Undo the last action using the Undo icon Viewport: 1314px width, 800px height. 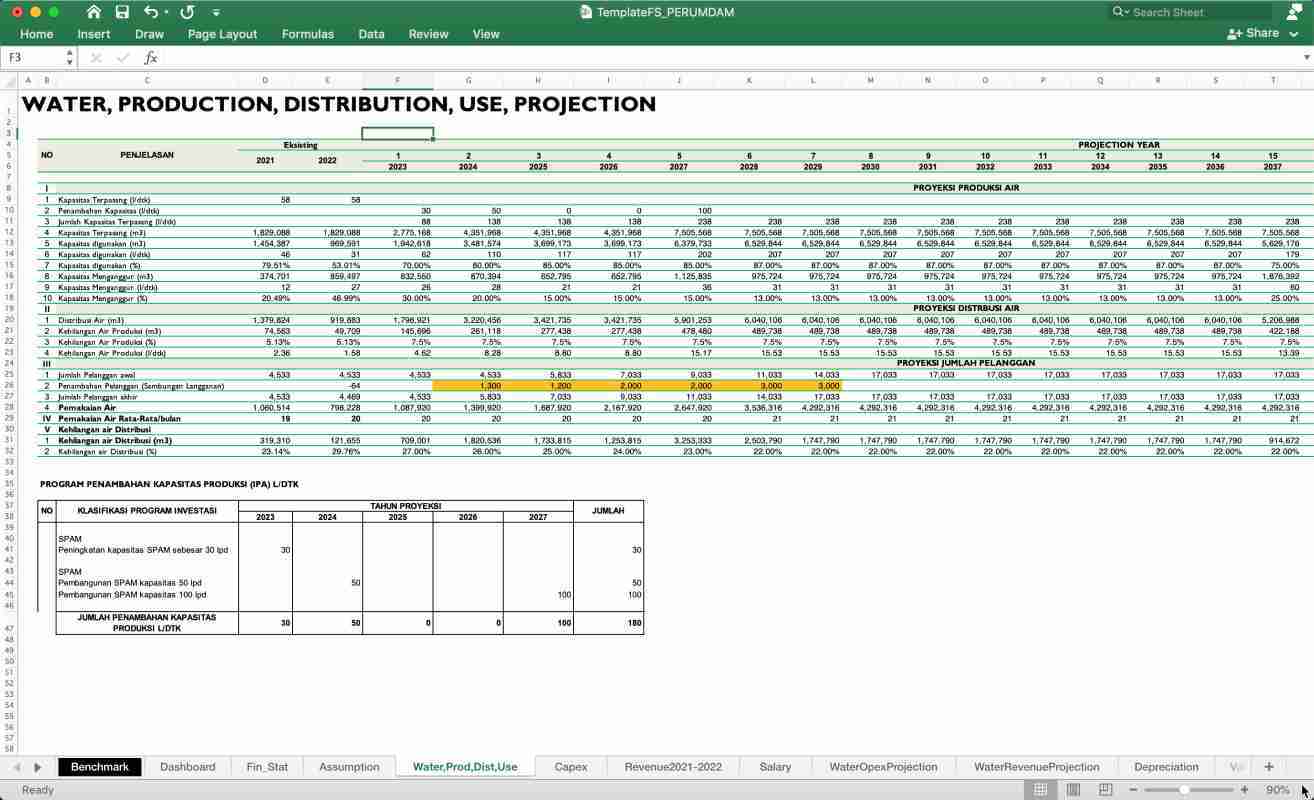coord(150,13)
